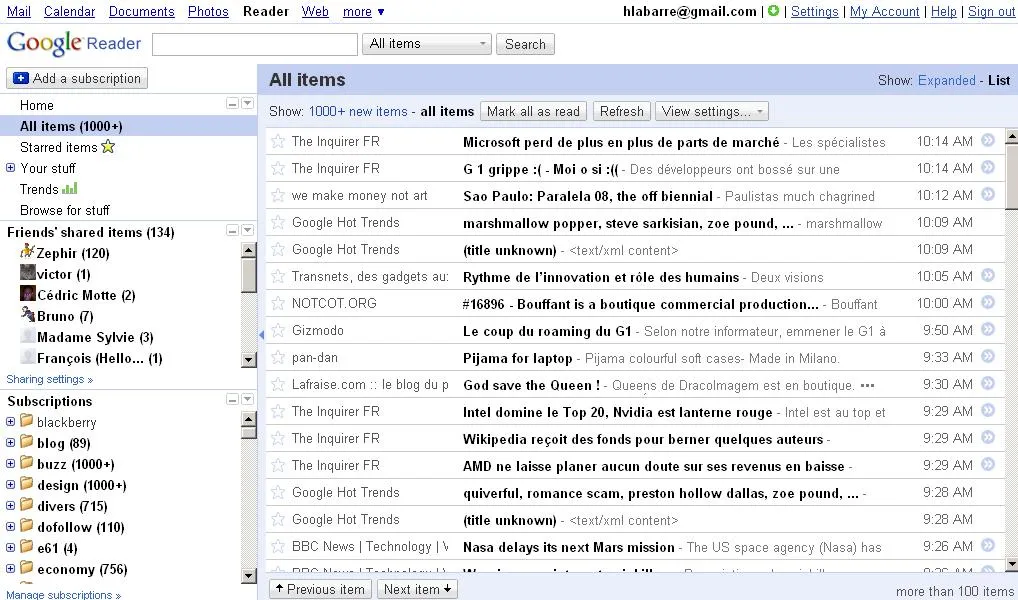Screen dimensions: 1018x600
Task: Open the View settings dropdown
Action: point(712,111)
